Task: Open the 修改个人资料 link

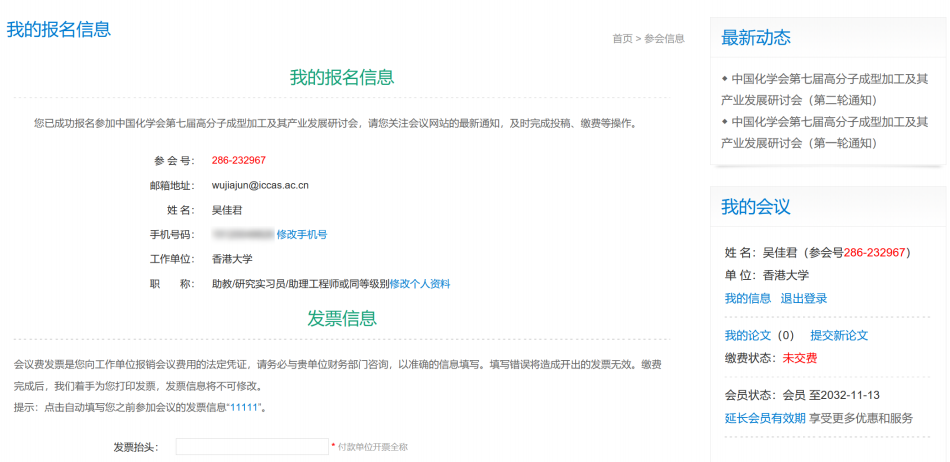Action: [x=420, y=284]
